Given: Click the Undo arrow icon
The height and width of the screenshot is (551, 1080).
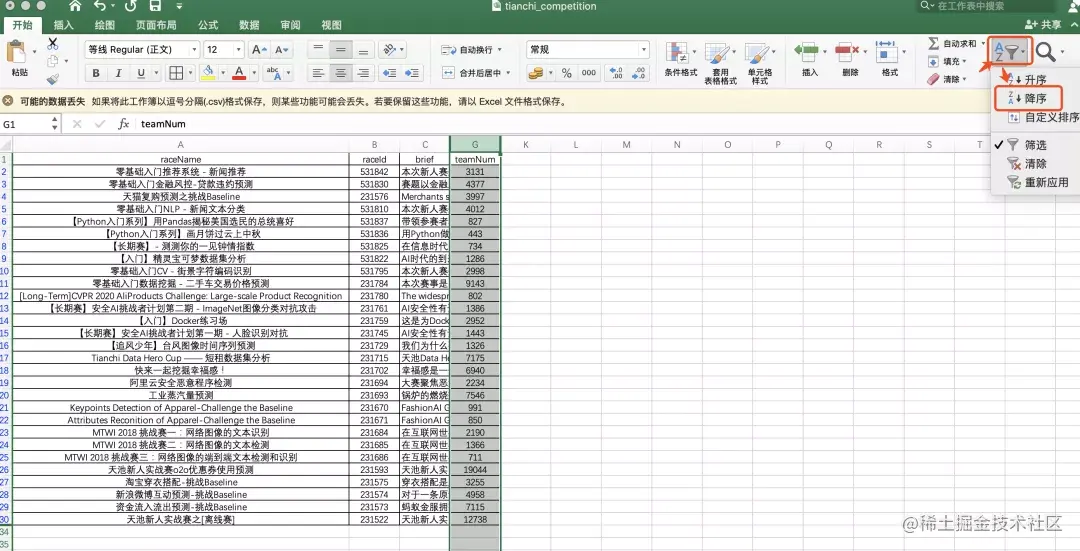Looking at the screenshot, I should coord(101,6).
